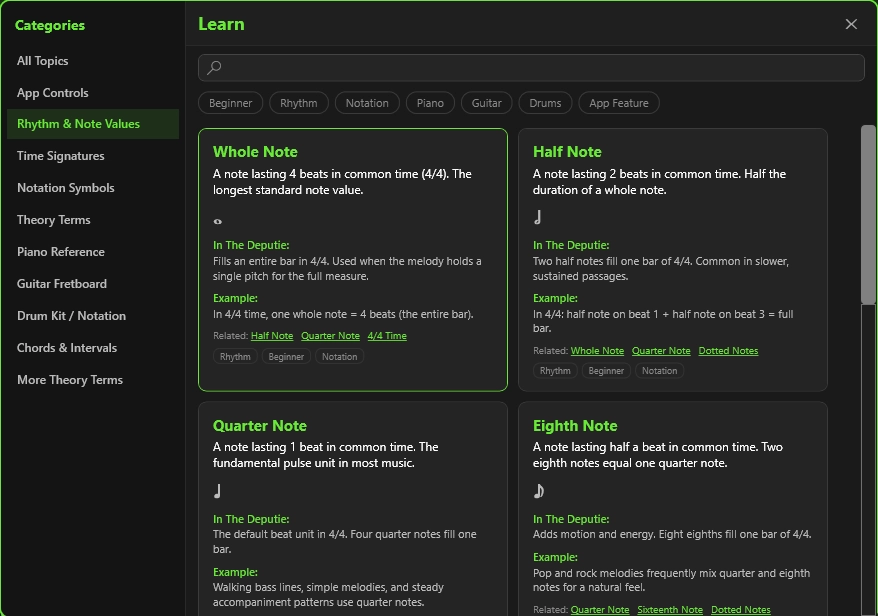Screen dimensions: 878x616
Task: Click the quarter note symbol icon
Action: [x=218, y=491]
